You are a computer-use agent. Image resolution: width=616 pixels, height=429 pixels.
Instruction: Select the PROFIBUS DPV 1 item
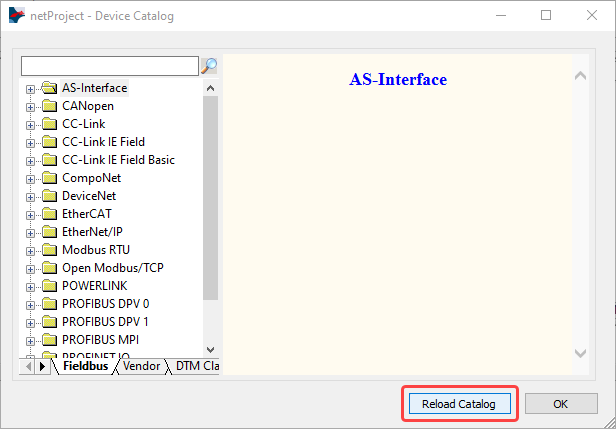click(x=105, y=322)
